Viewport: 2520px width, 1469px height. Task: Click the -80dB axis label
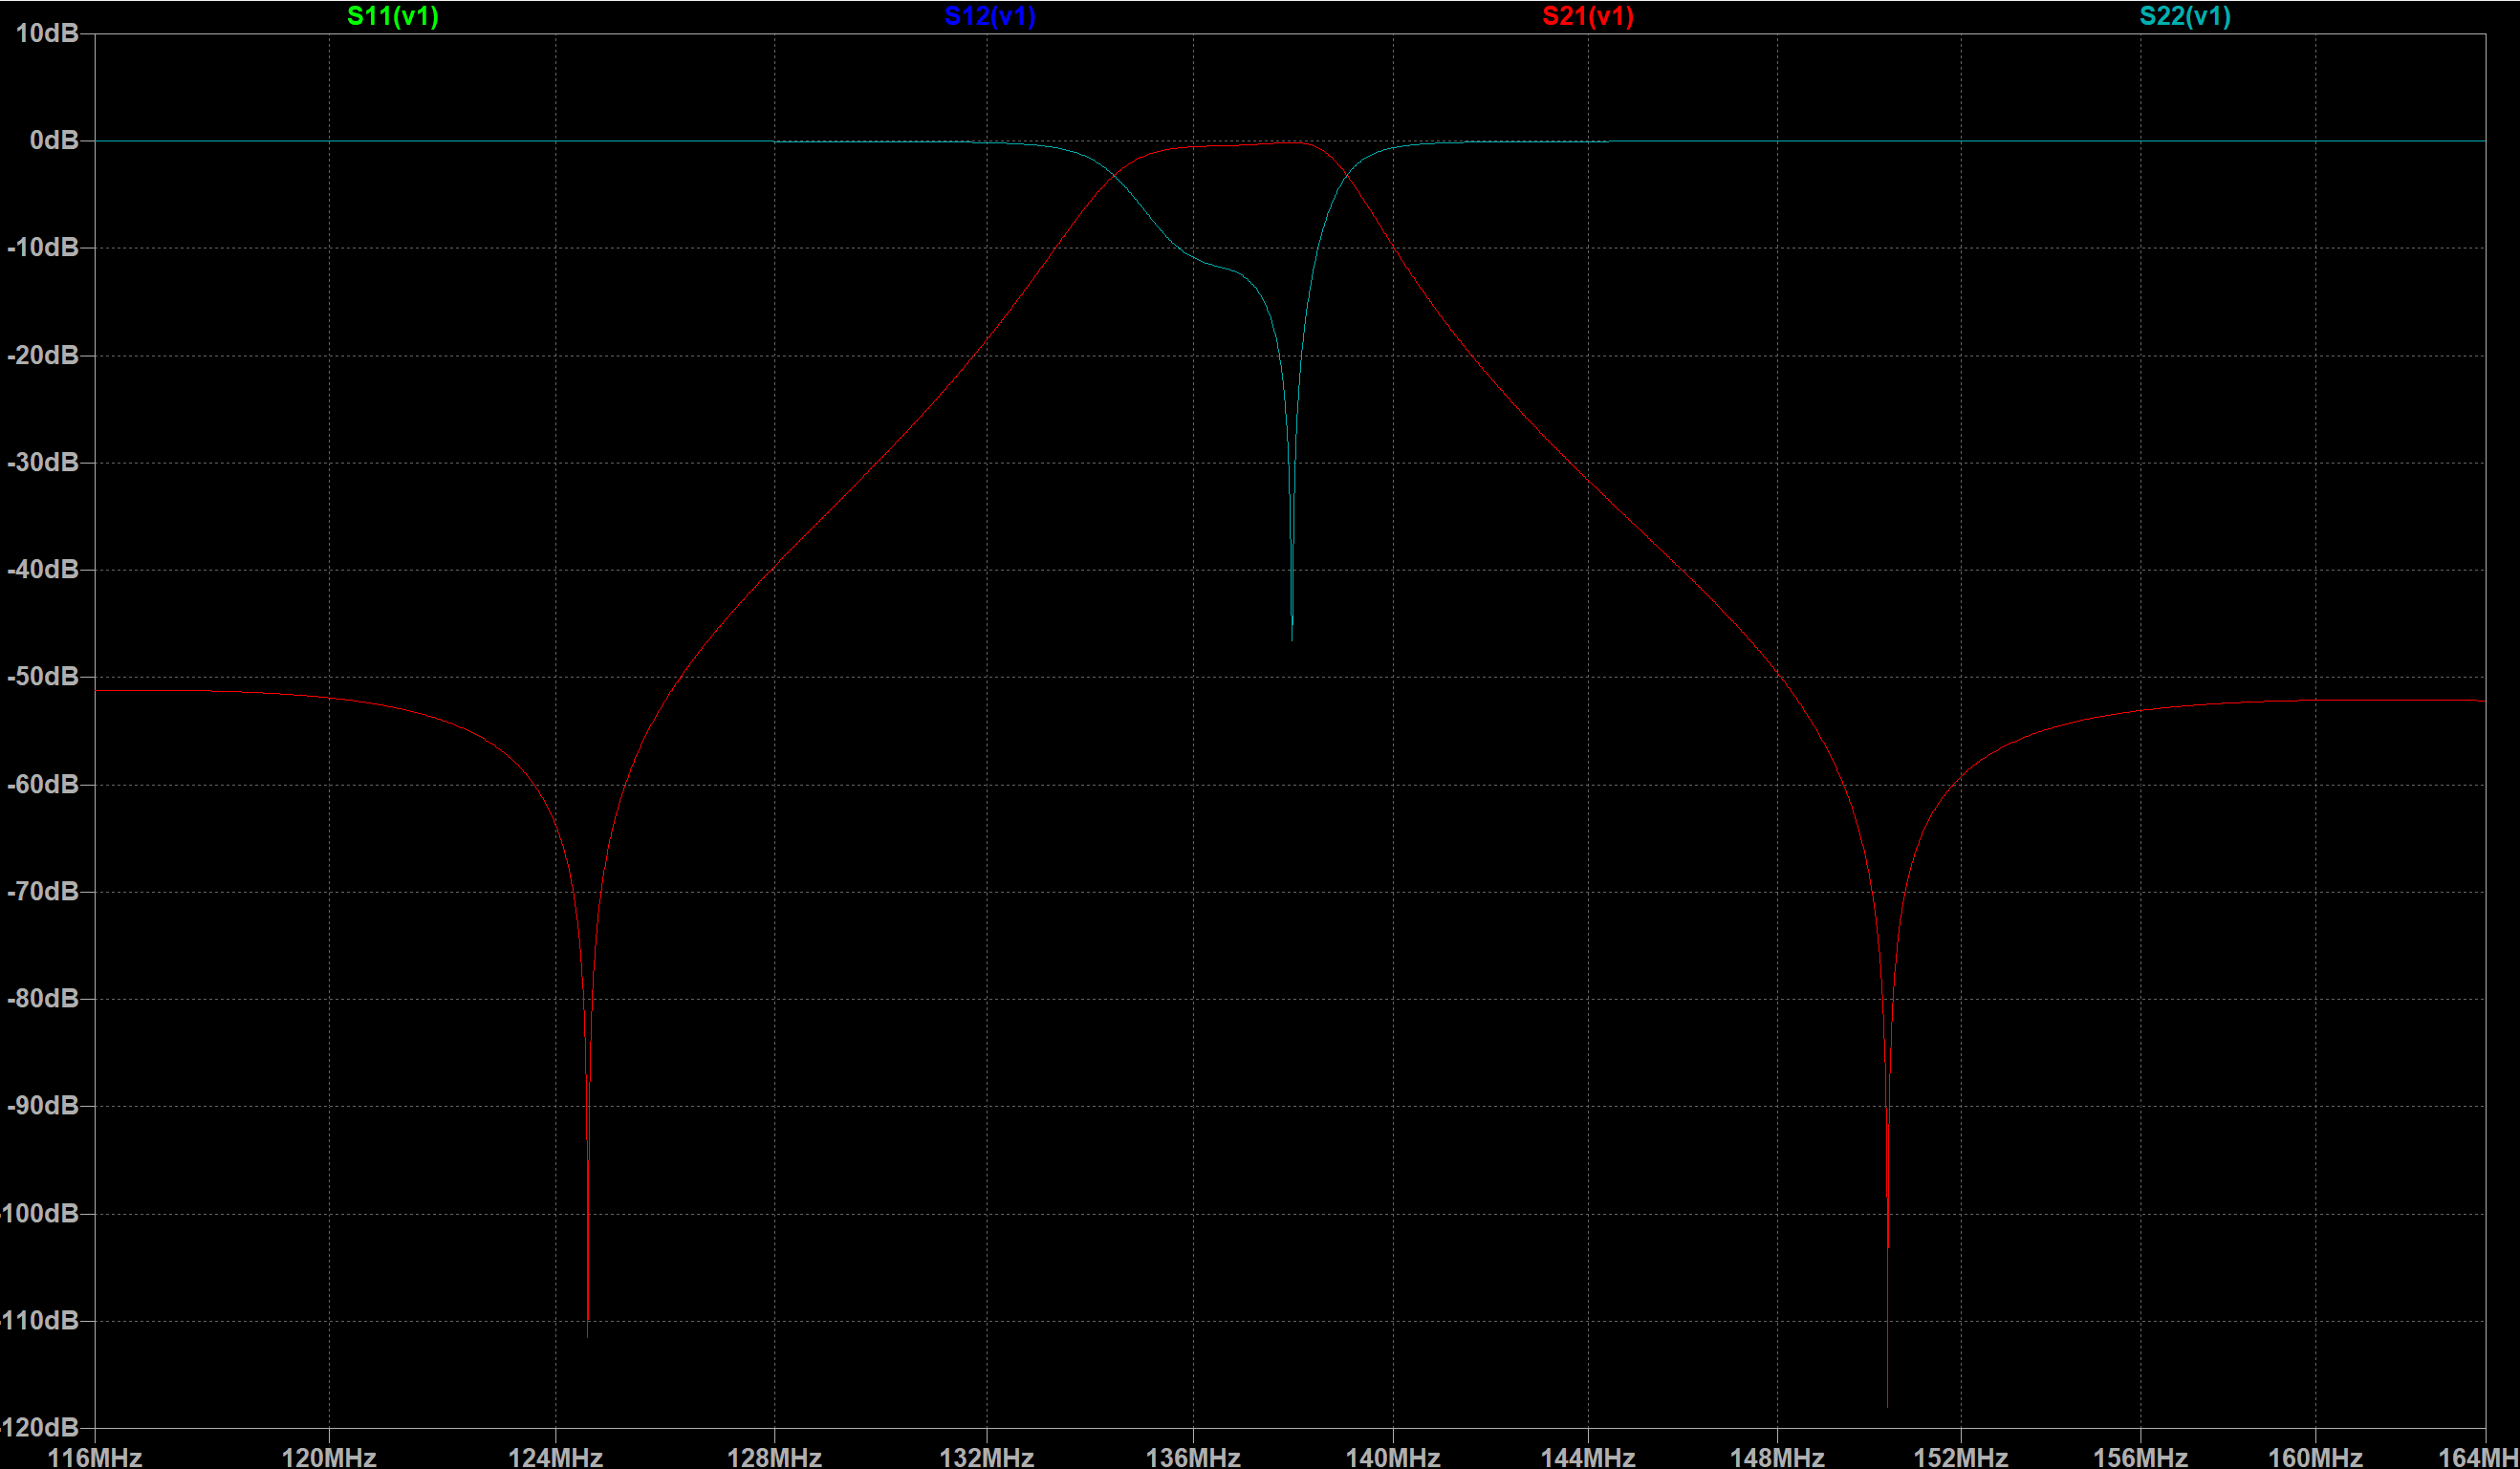coord(43,998)
